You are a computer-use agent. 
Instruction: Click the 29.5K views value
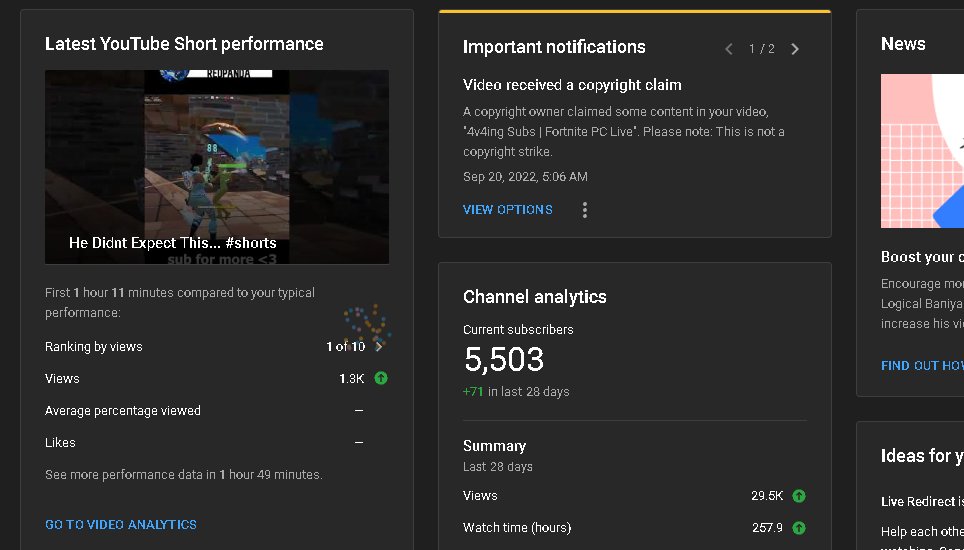[767, 496]
